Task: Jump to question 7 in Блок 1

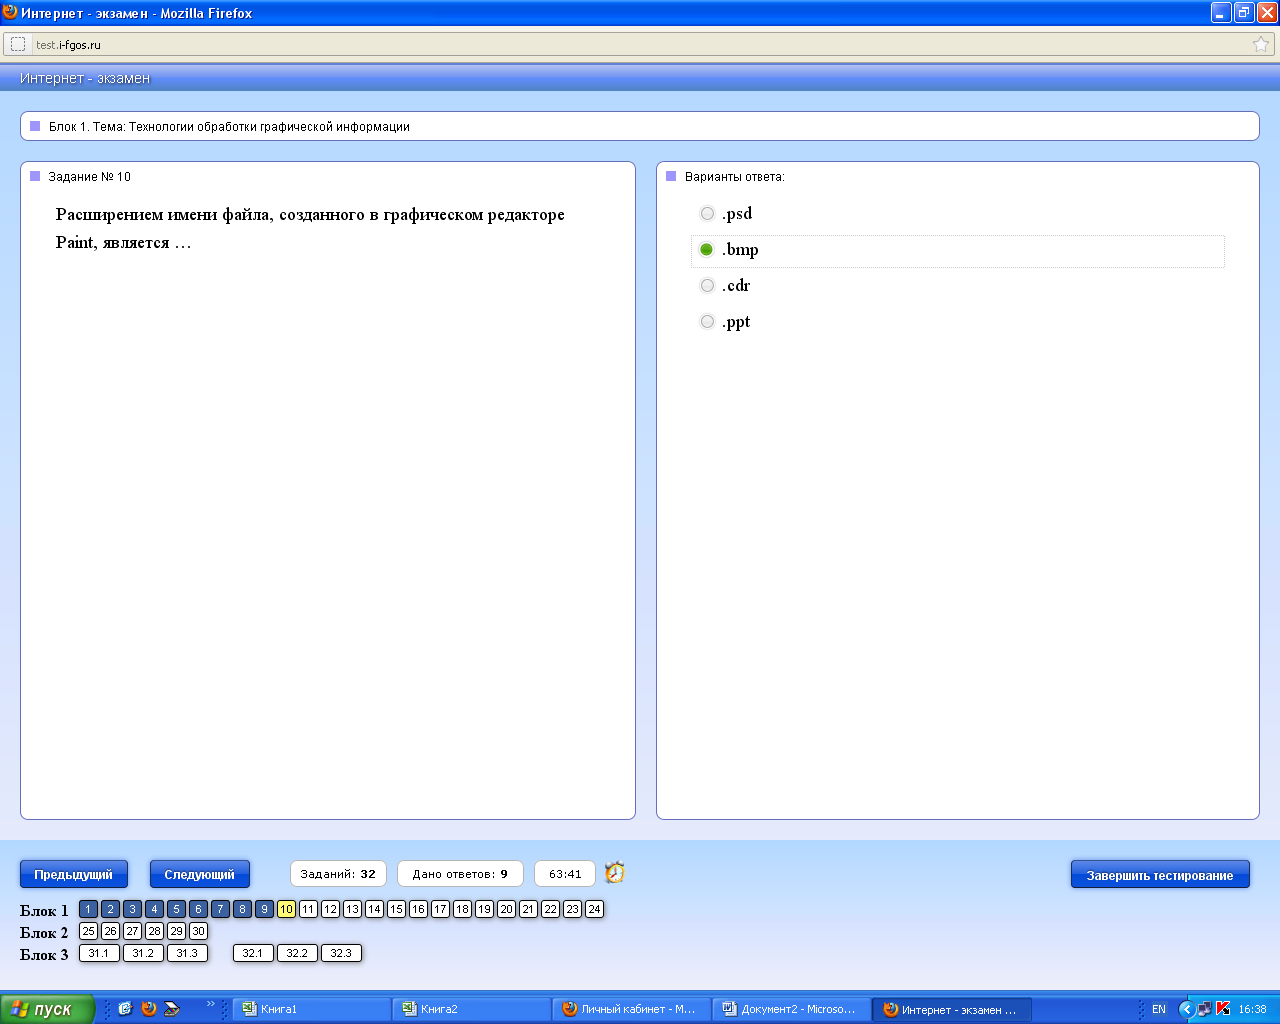Action: coord(220,909)
